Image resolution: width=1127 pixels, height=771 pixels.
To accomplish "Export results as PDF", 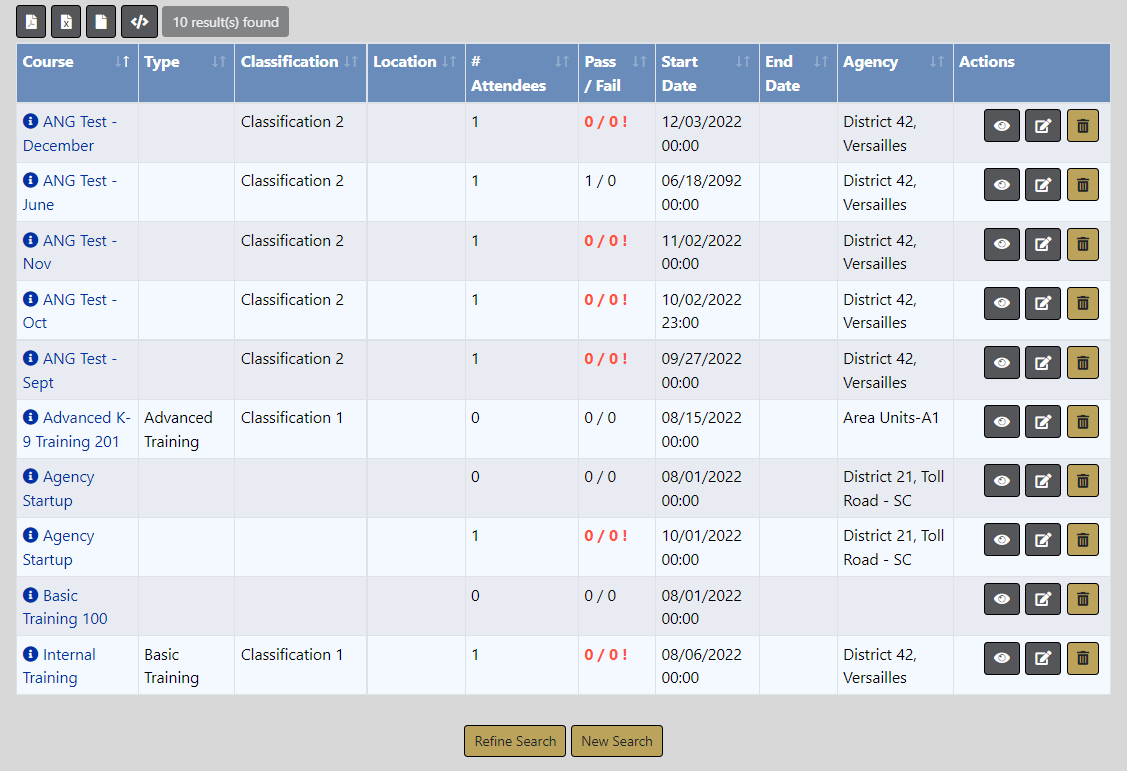I will [x=32, y=21].
